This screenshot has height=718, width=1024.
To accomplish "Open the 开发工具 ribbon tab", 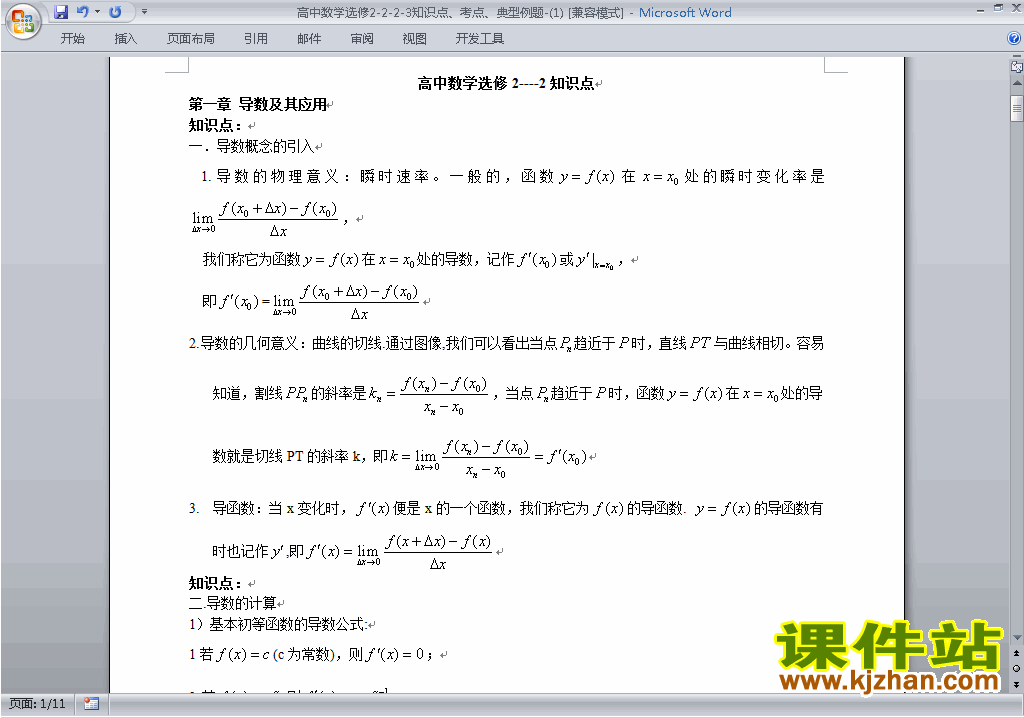I will tap(479, 39).
